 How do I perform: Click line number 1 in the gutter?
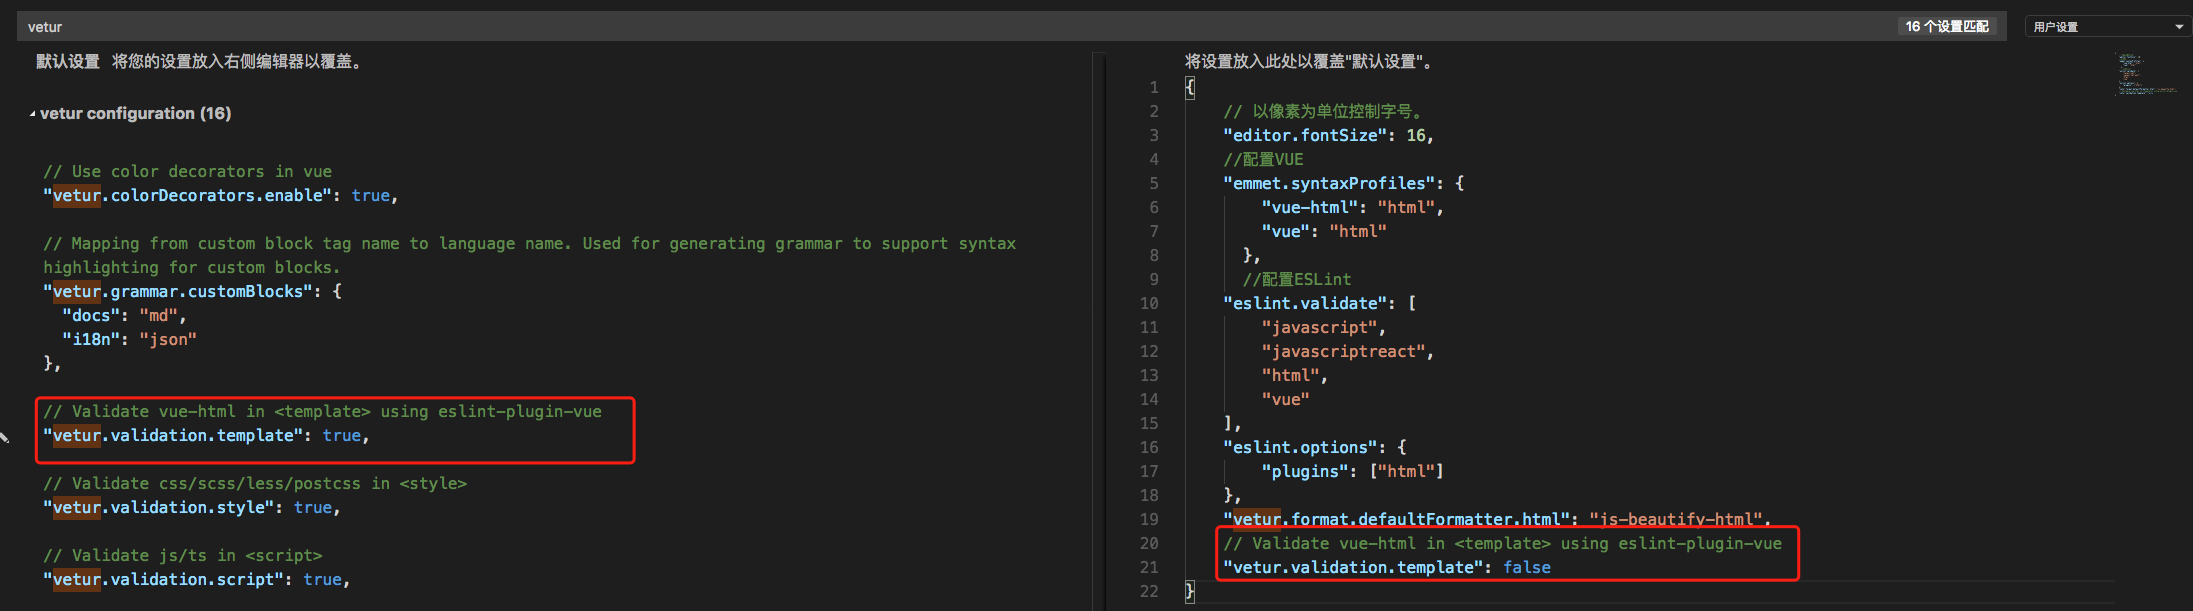[1154, 88]
